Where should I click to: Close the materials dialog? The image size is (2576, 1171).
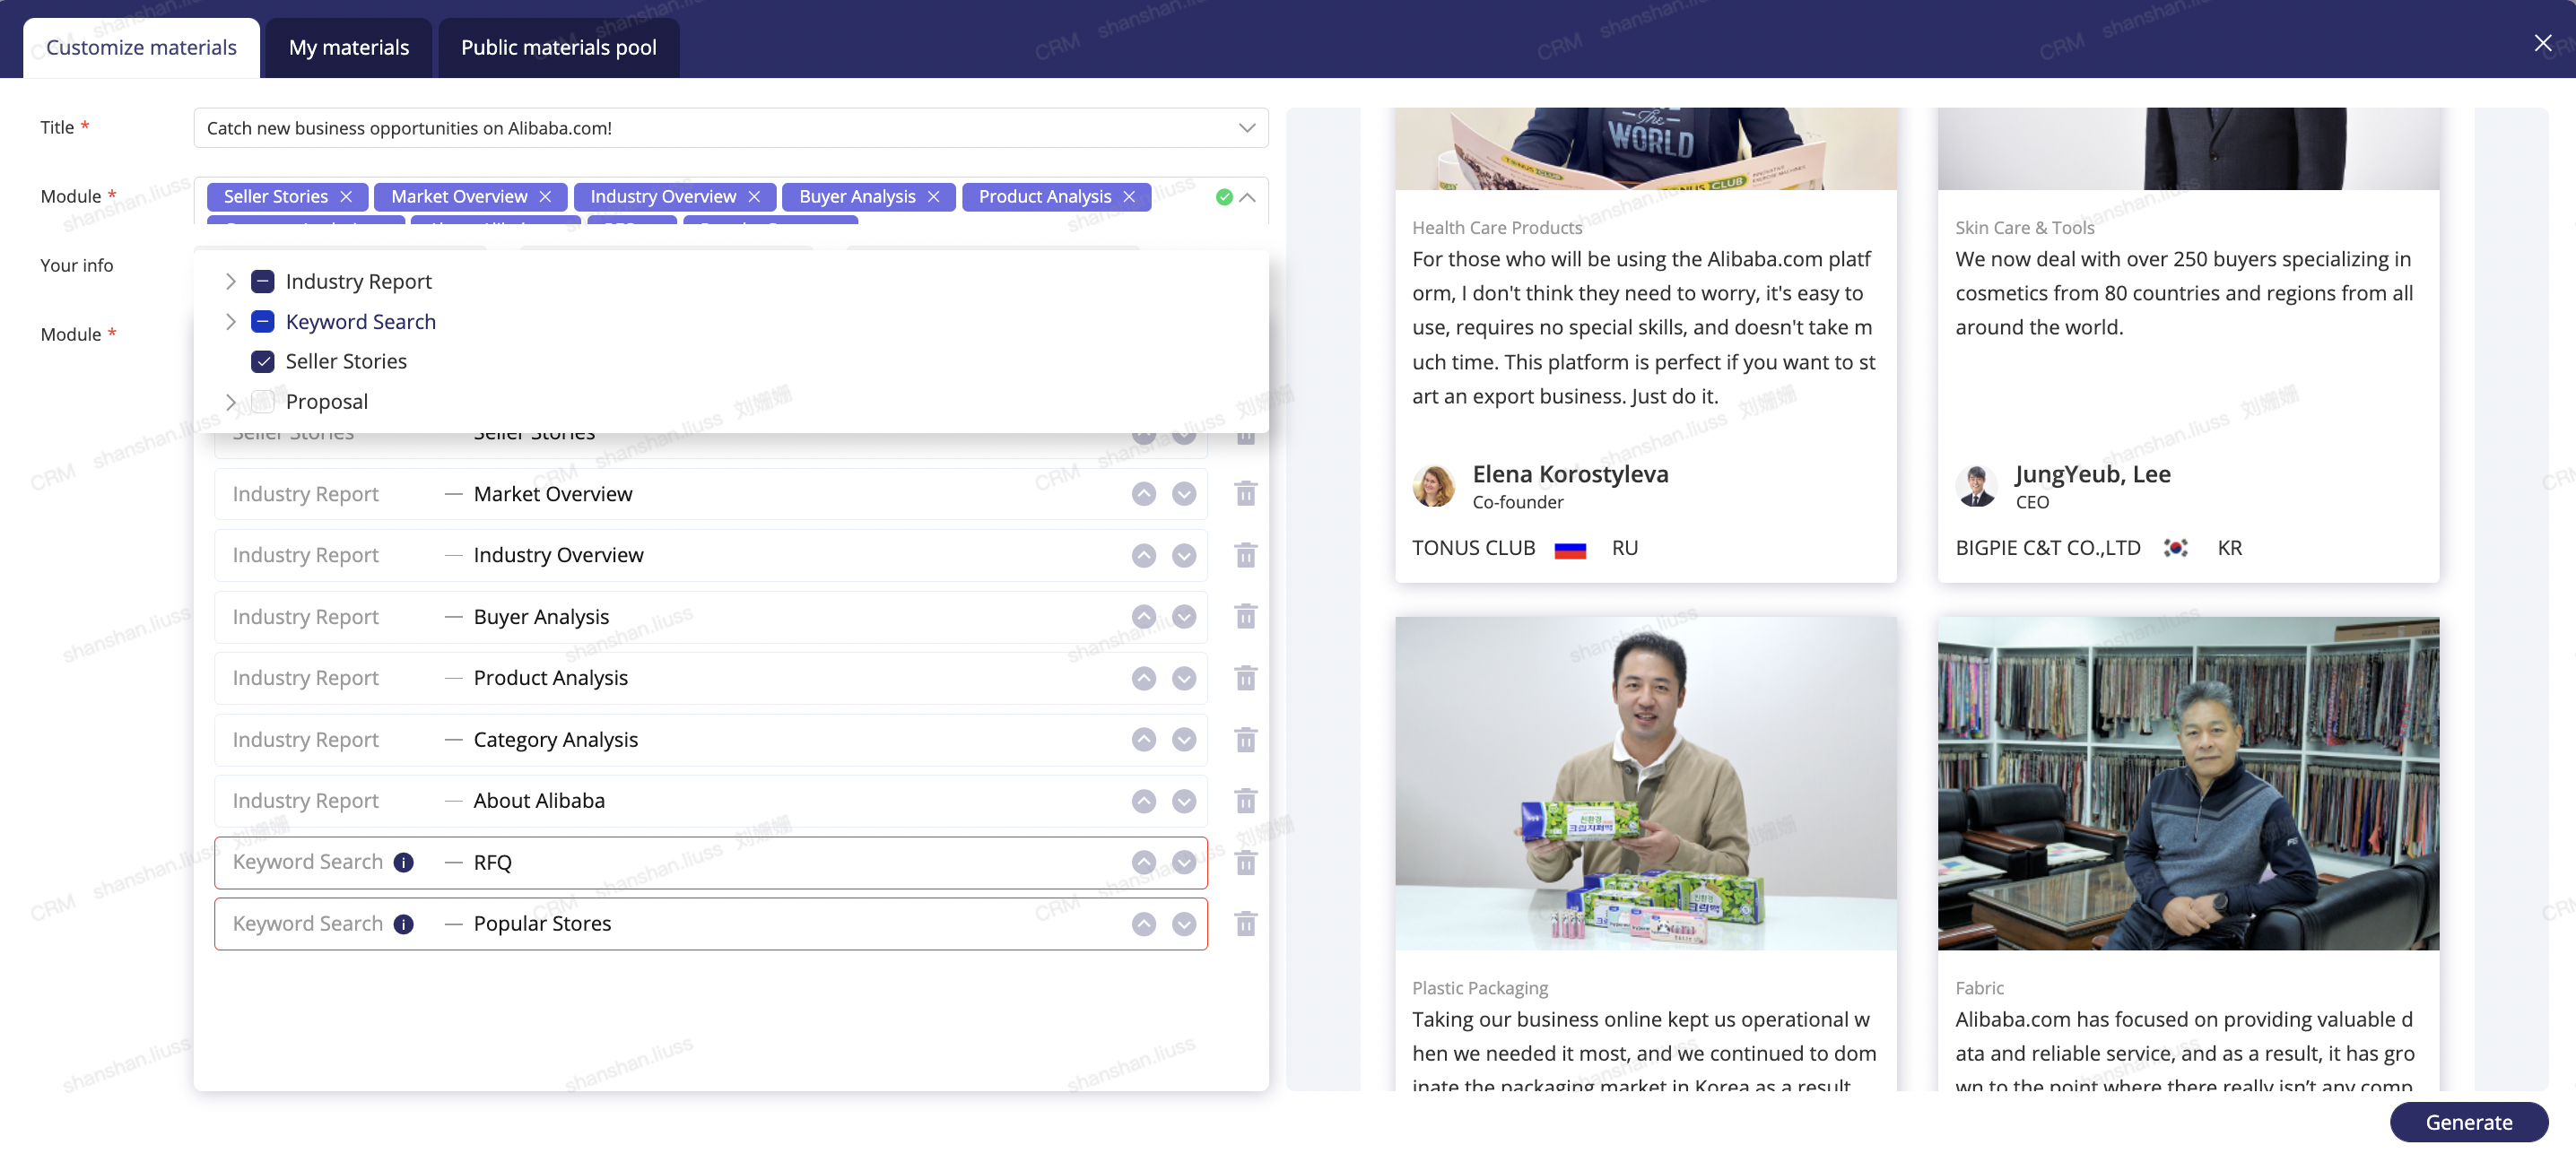click(2542, 43)
